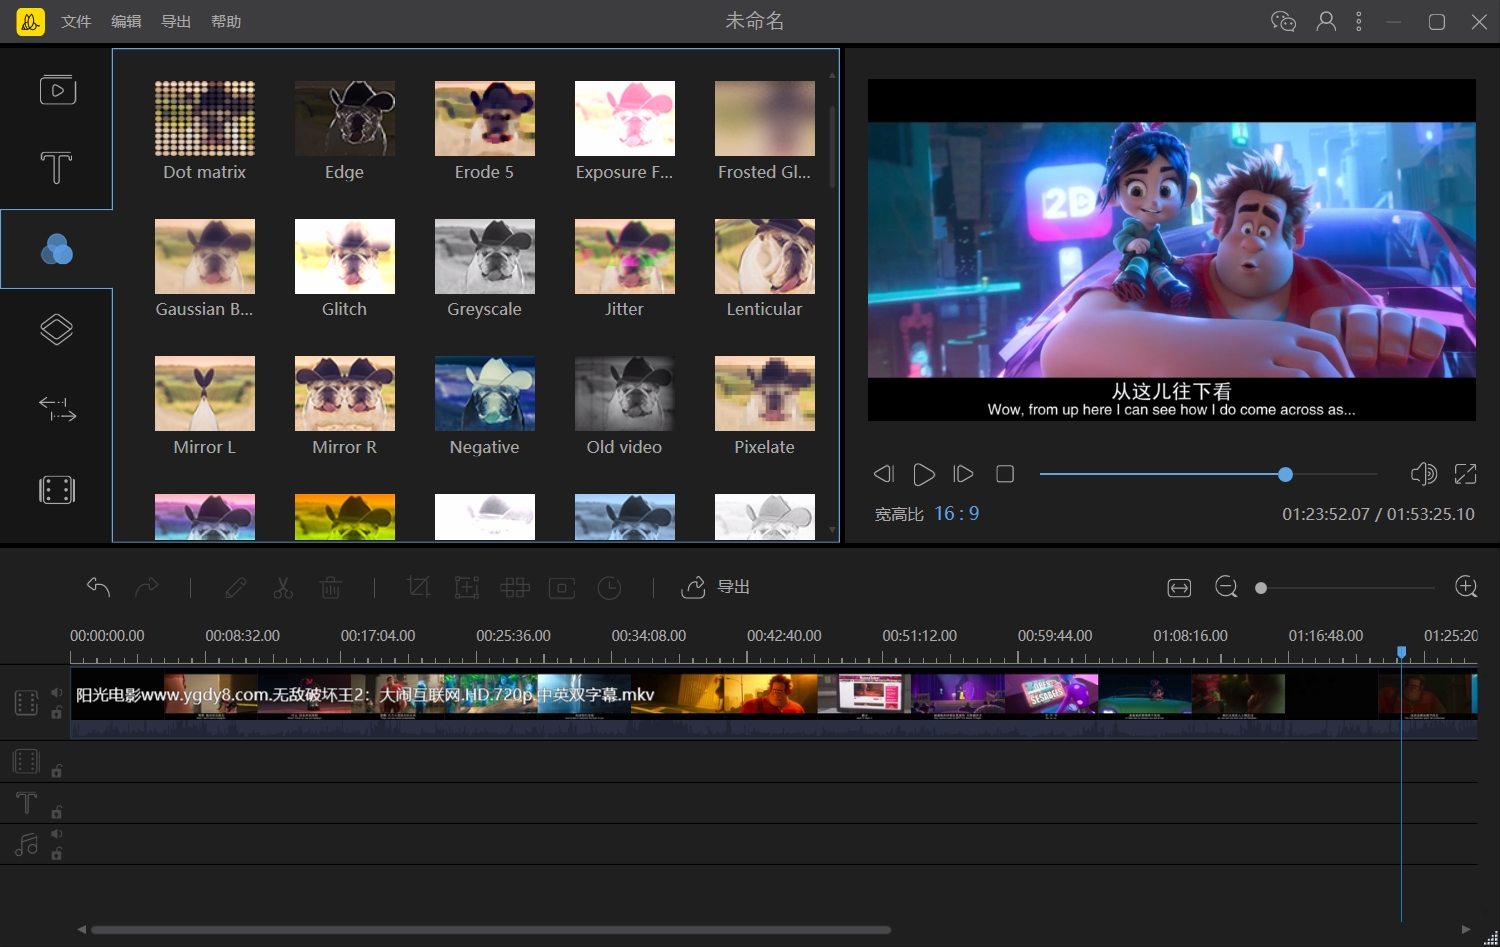Click the fit timeline to window icon
This screenshot has width=1500, height=947.
point(1179,588)
